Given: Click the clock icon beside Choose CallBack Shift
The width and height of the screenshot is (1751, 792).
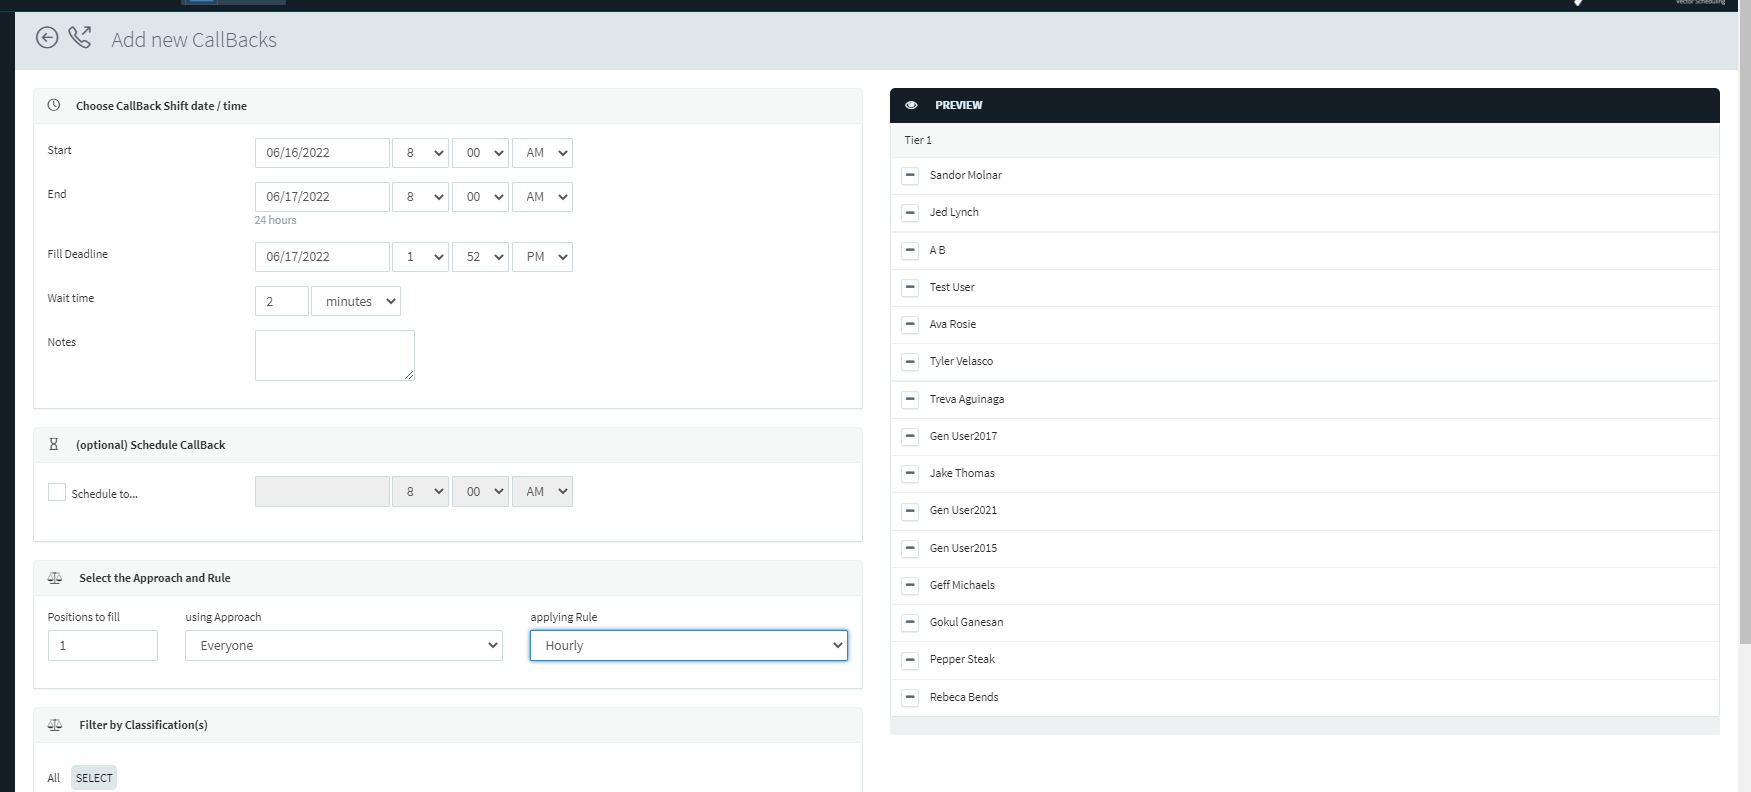Looking at the screenshot, I should coord(54,105).
